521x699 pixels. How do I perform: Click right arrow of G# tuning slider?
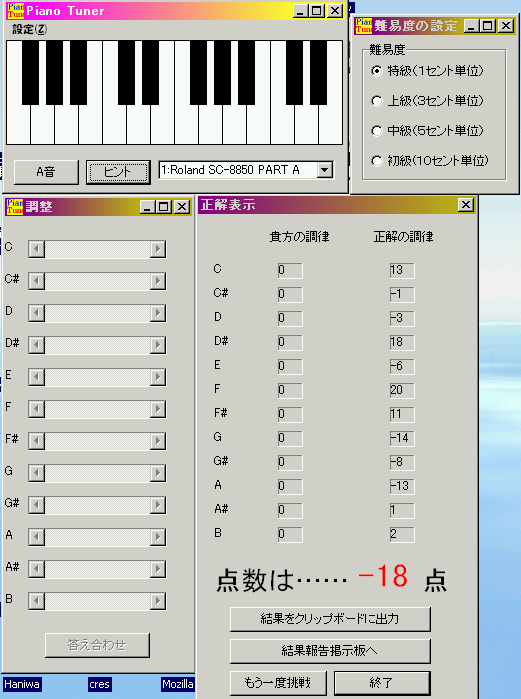point(158,505)
